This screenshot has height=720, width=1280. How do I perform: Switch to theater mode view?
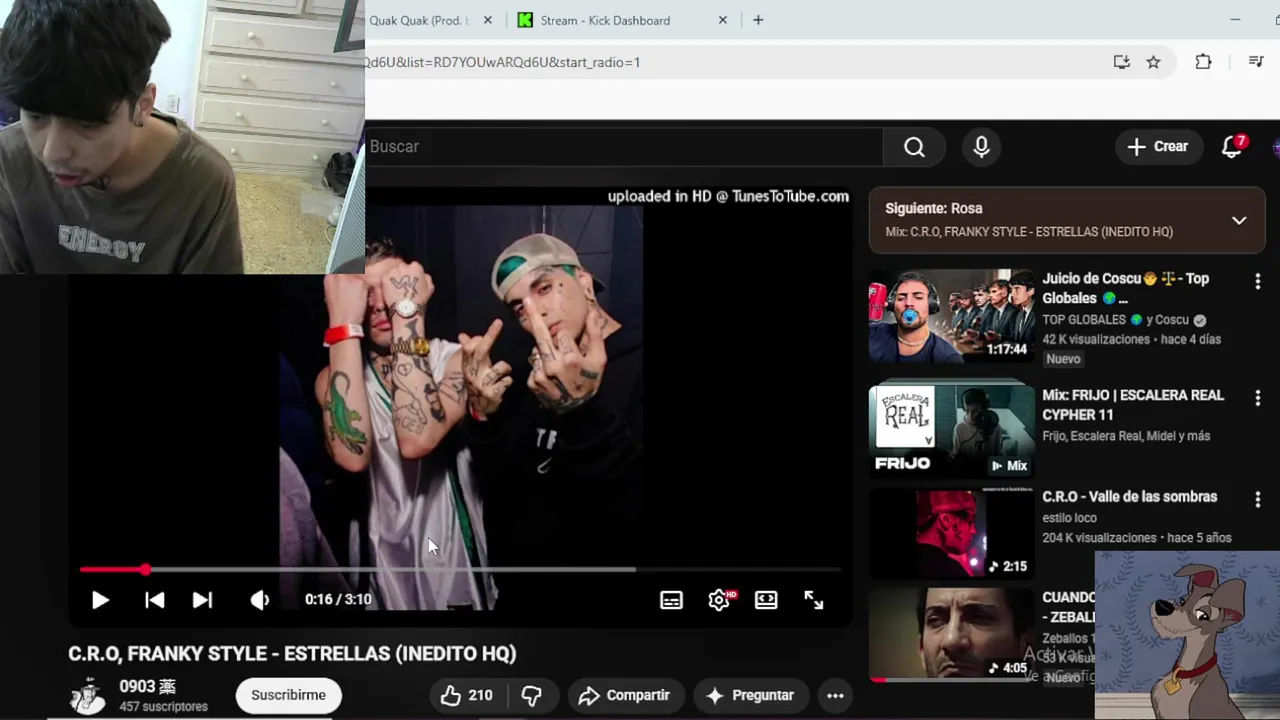766,600
